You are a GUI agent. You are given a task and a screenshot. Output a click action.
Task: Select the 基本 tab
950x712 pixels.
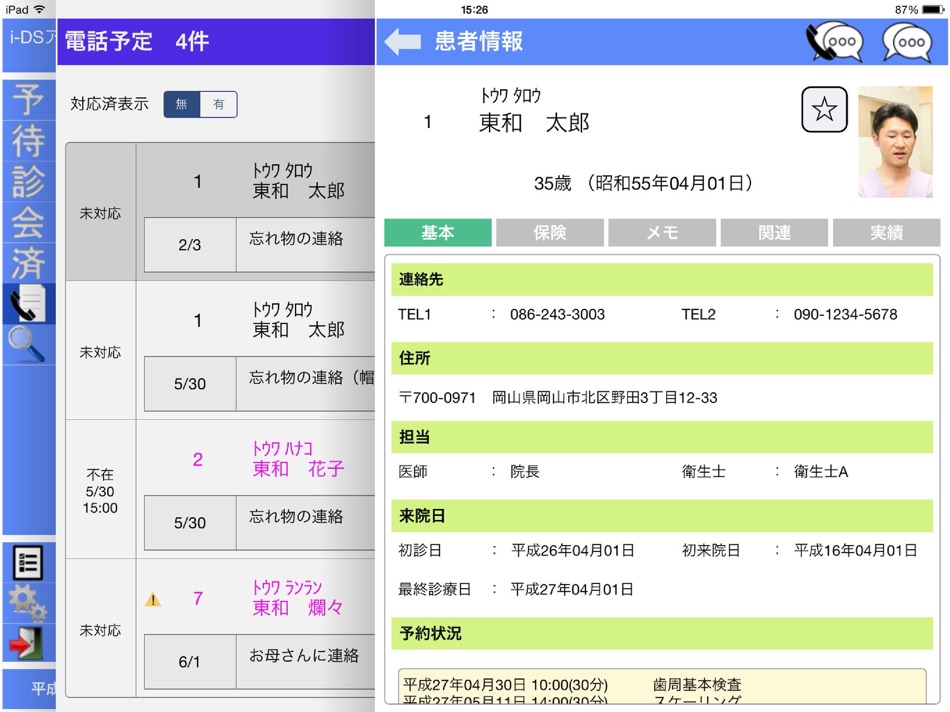coord(438,233)
